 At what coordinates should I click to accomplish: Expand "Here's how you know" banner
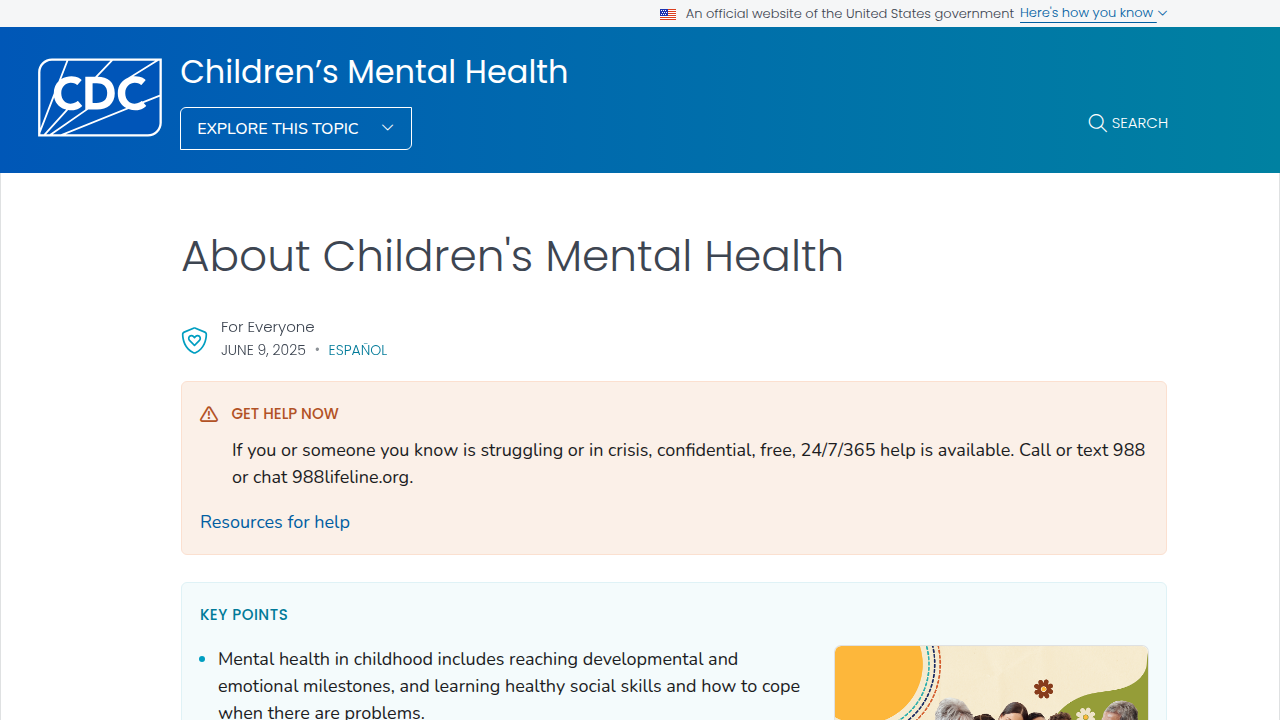[1093, 13]
